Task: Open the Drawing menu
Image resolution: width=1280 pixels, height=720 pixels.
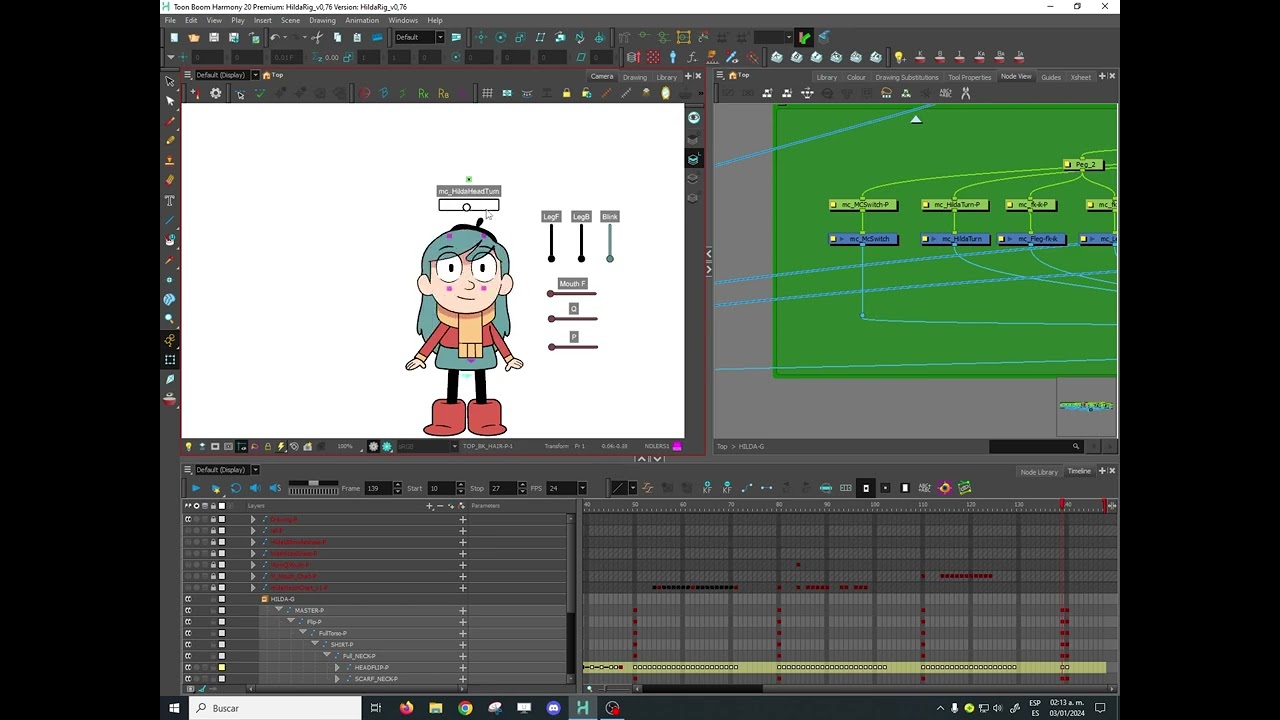Action: [322, 20]
